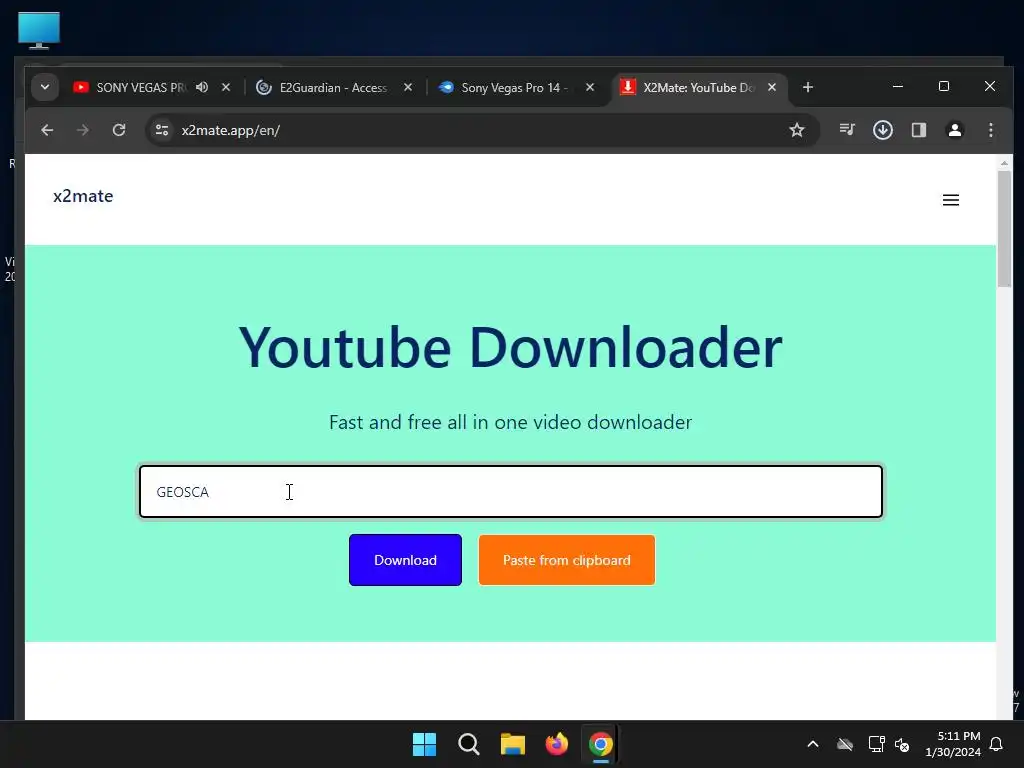Open the notifications bell icon
Viewport: 1024px width, 768px height.
pyautogui.click(x=997, y=744)
